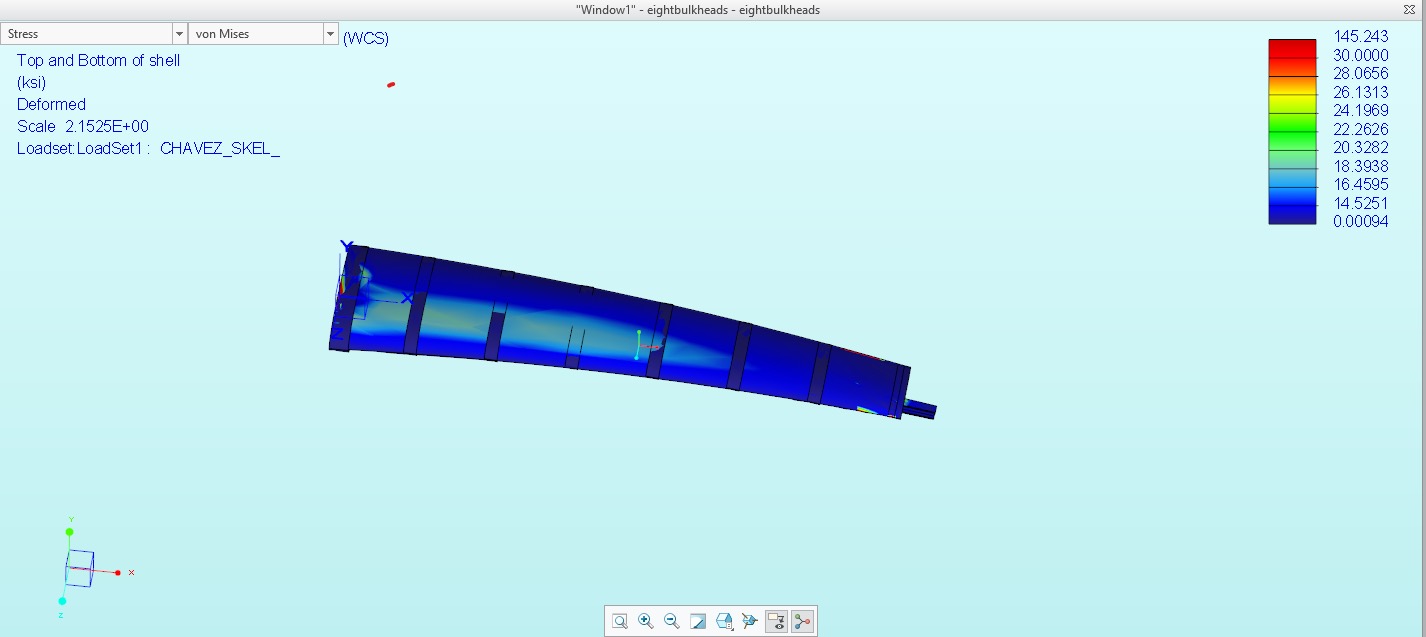This screenshot has width=1426, height=637.
Task: Click the small red marker above the model
Action: [x=391, y=85]
